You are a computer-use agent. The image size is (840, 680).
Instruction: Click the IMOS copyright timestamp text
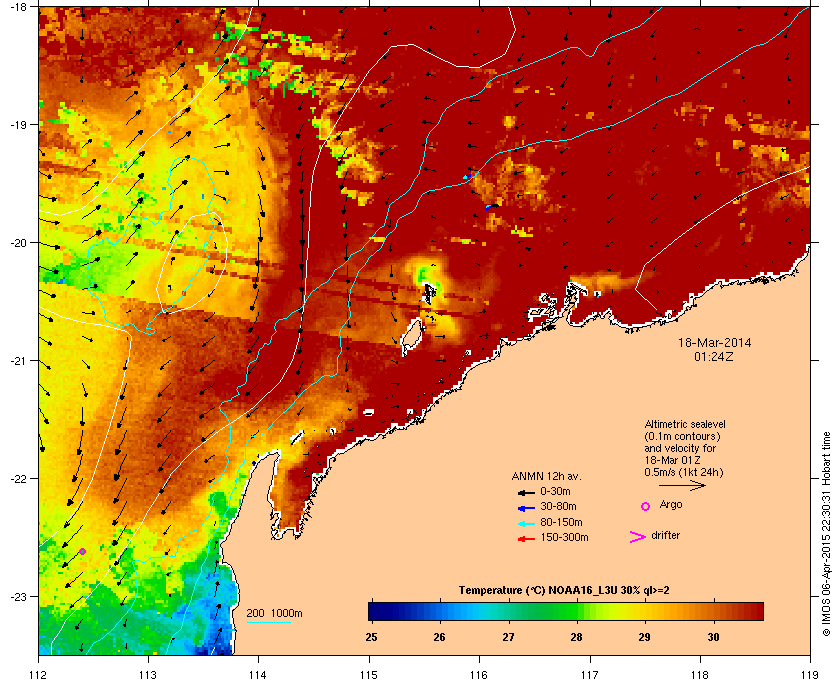click(827, 534)
